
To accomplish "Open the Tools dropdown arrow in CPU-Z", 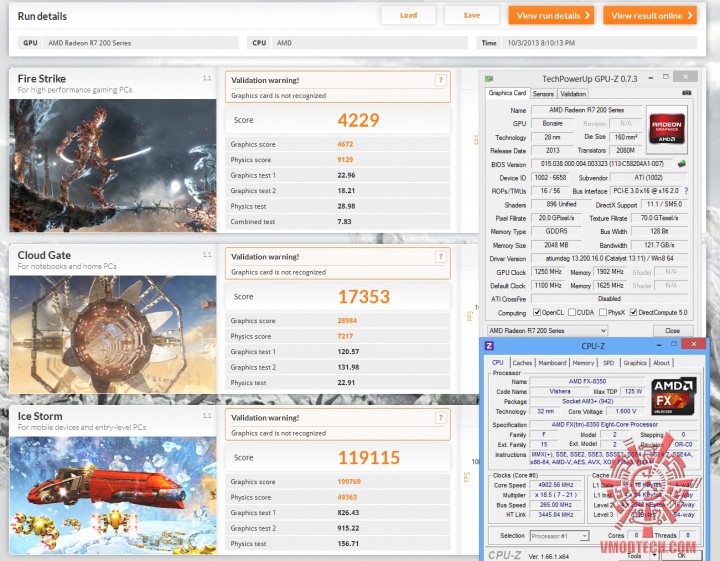I will 654,555.
